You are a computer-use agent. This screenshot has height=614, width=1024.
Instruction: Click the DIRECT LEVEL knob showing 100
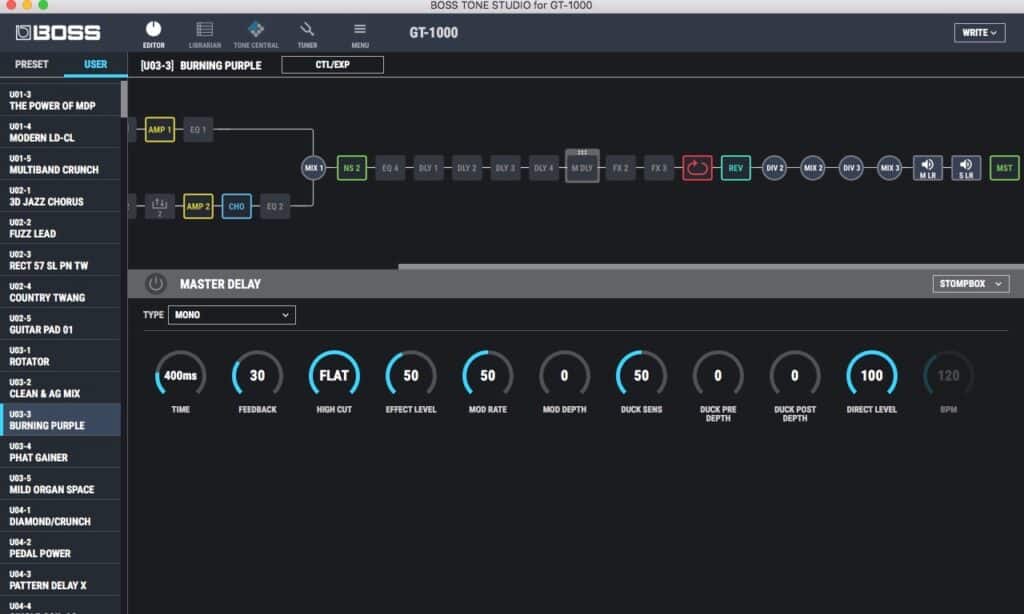click(x=872, y=376)
